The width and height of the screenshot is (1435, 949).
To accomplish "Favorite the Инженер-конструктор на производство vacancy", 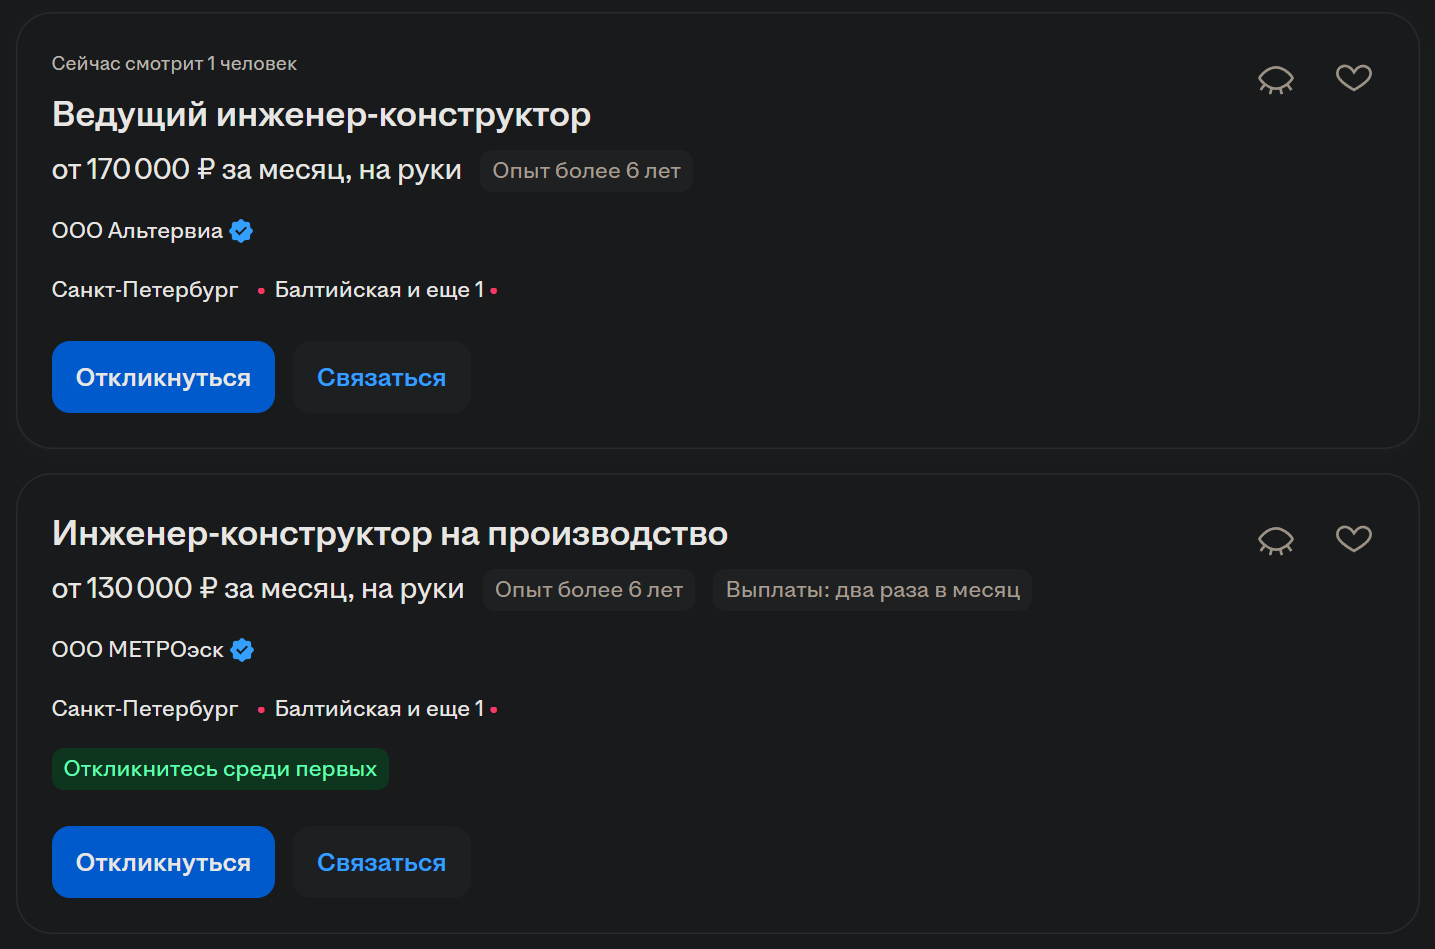I will coord(1353,538).
